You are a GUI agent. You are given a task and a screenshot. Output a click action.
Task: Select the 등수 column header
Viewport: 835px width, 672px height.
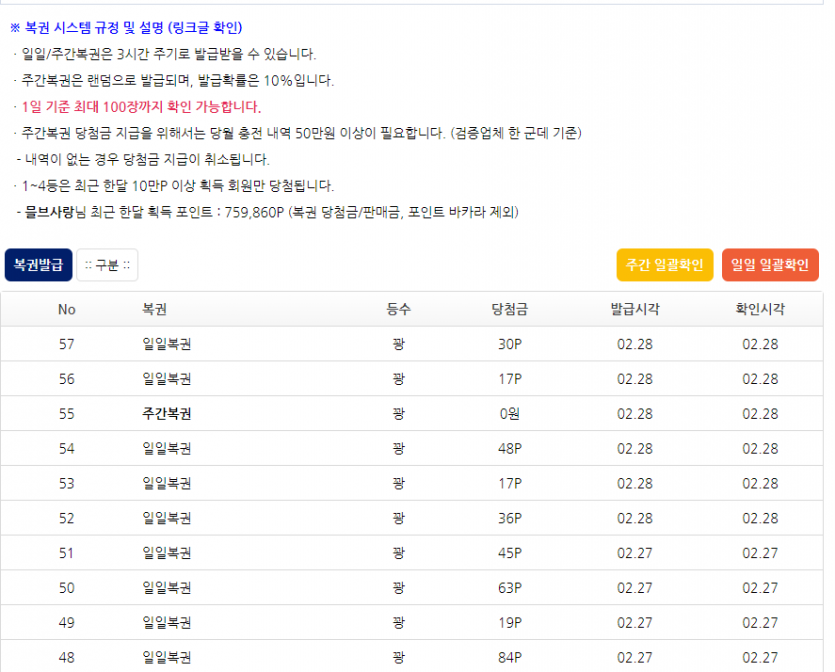(x=398, y=309)
